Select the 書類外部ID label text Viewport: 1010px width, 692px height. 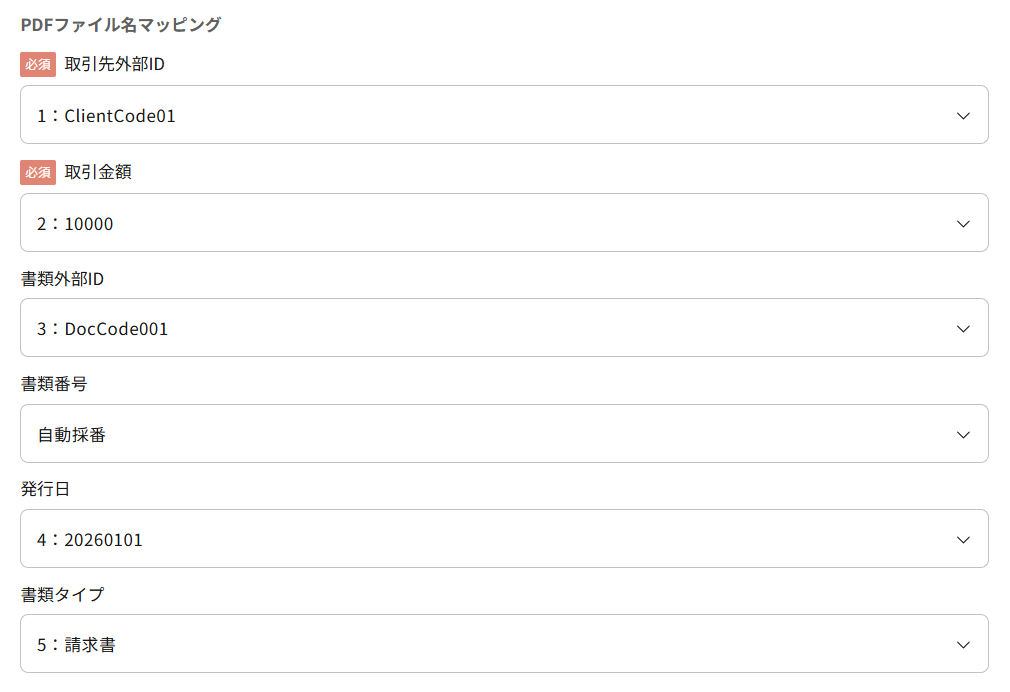tap(62, 278)
